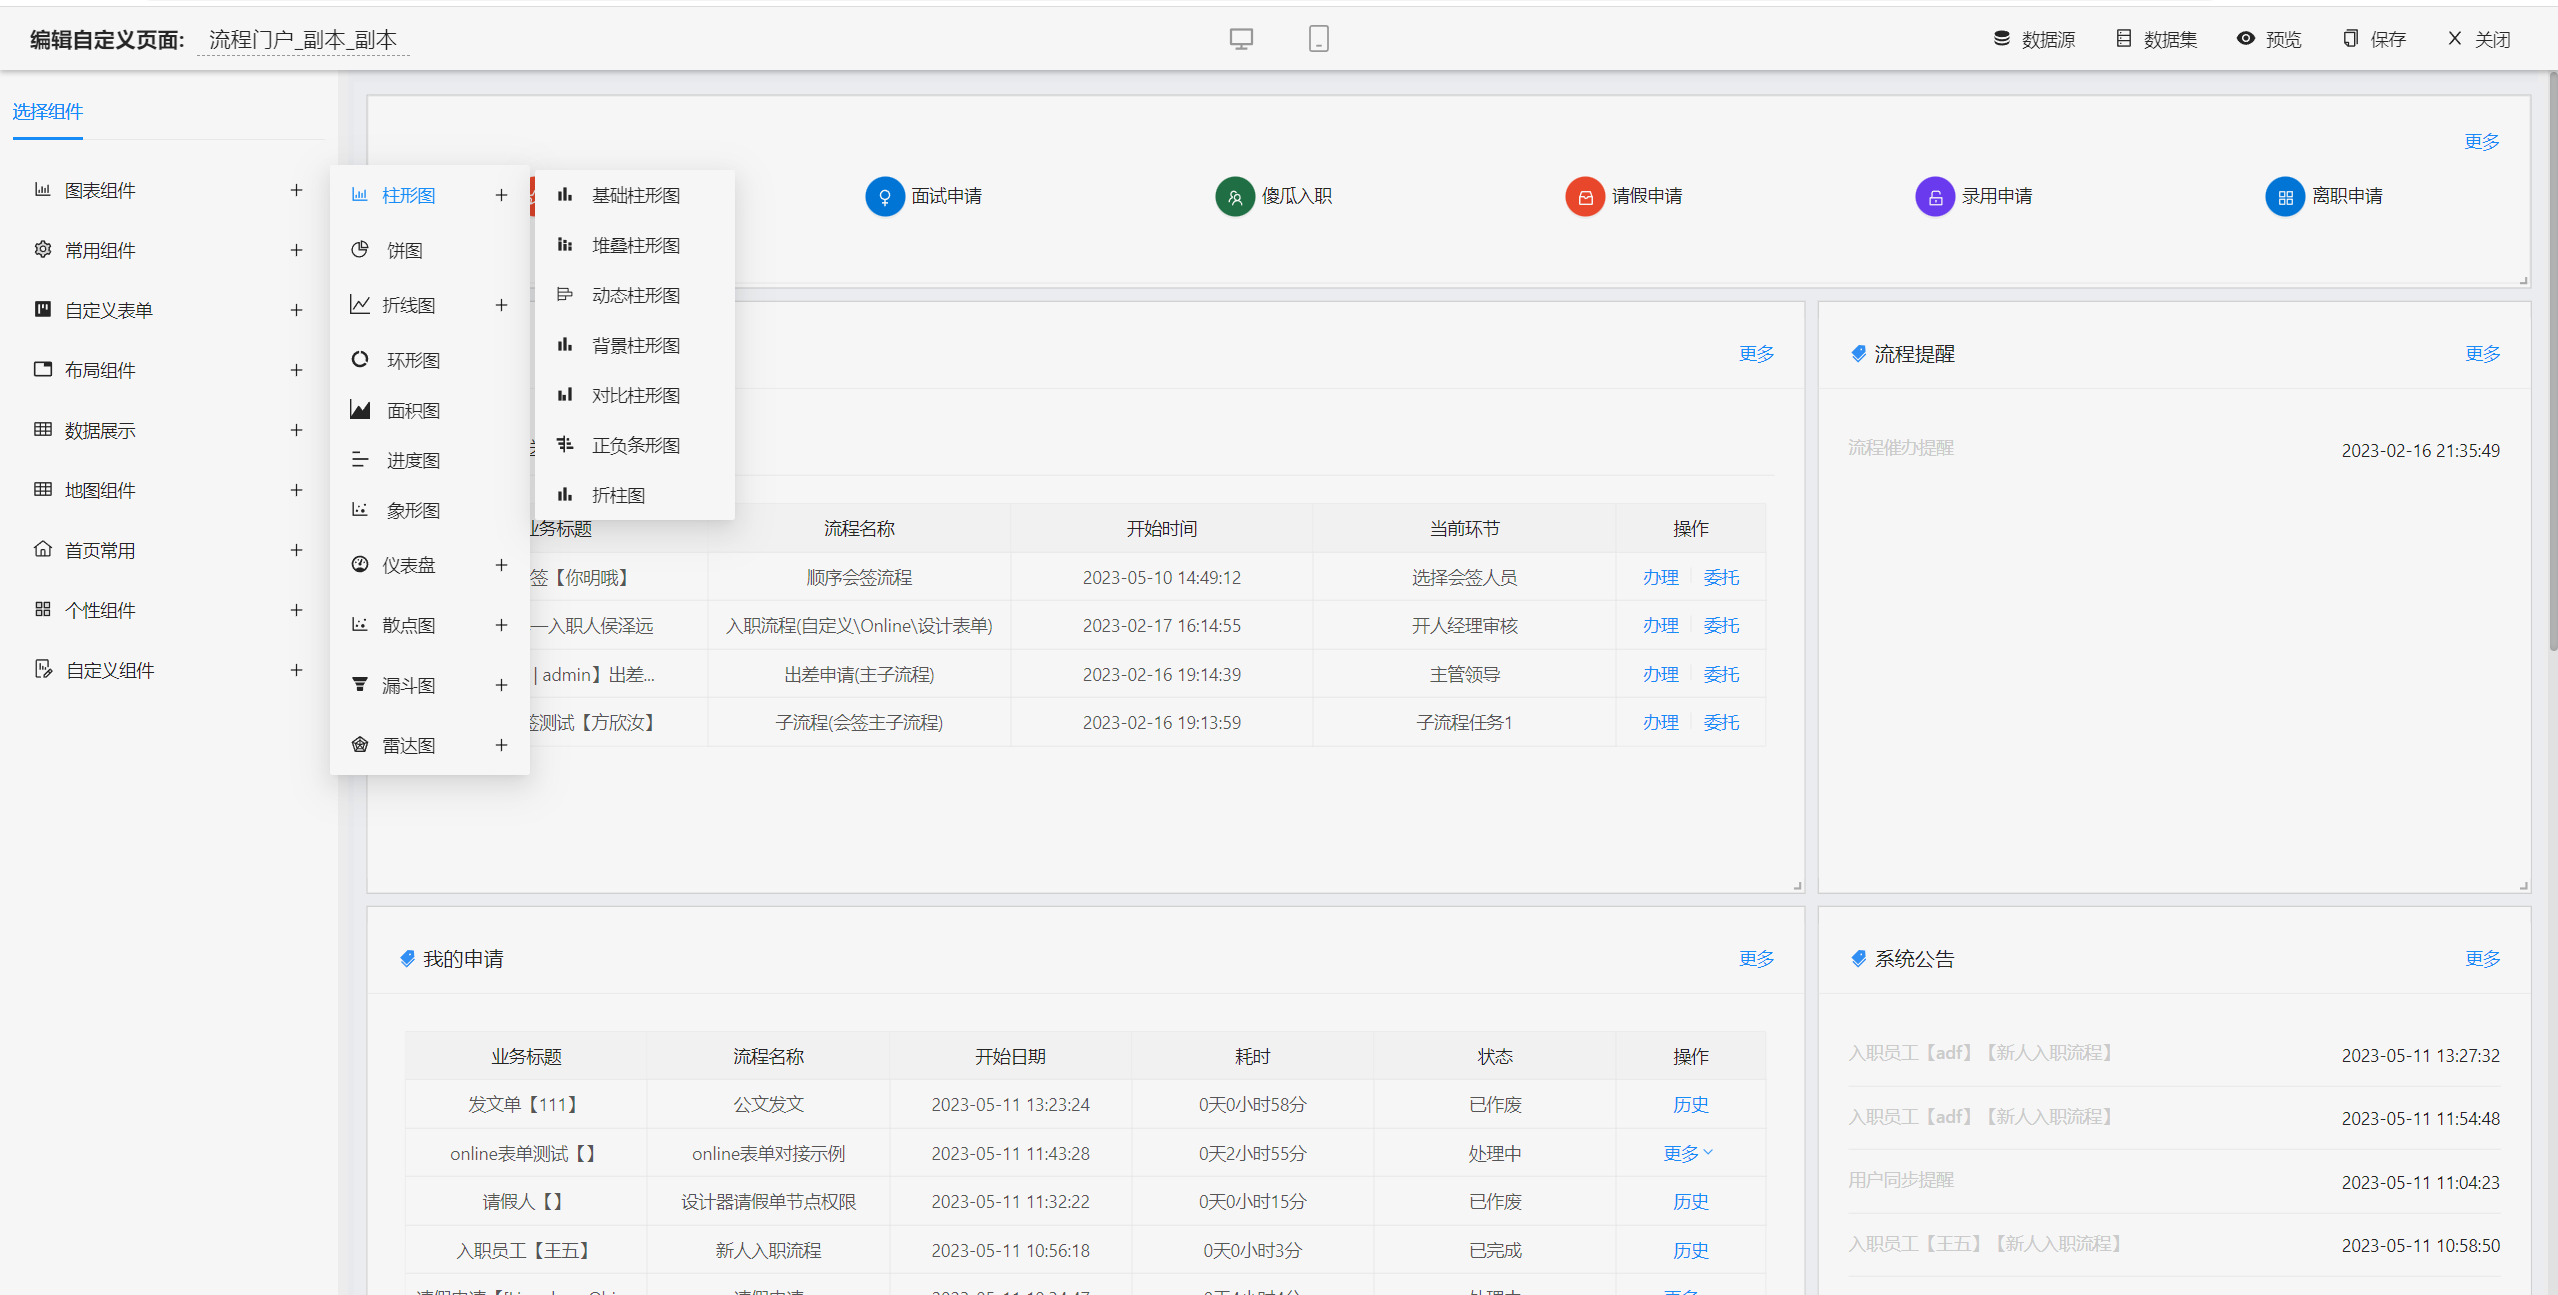The width and height of the screenshot is (2558, 1295).
Task: Expand 图表组件 with its plus sign
Action: (296, 190)
